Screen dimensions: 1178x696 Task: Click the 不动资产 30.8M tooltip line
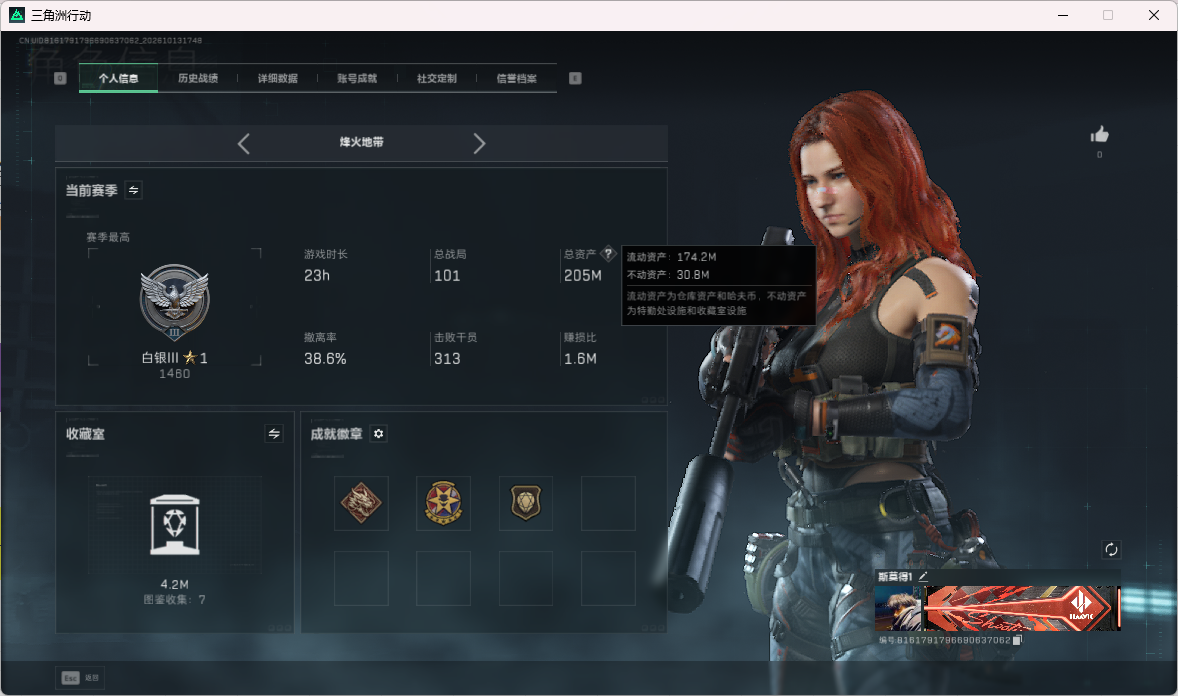668,275
